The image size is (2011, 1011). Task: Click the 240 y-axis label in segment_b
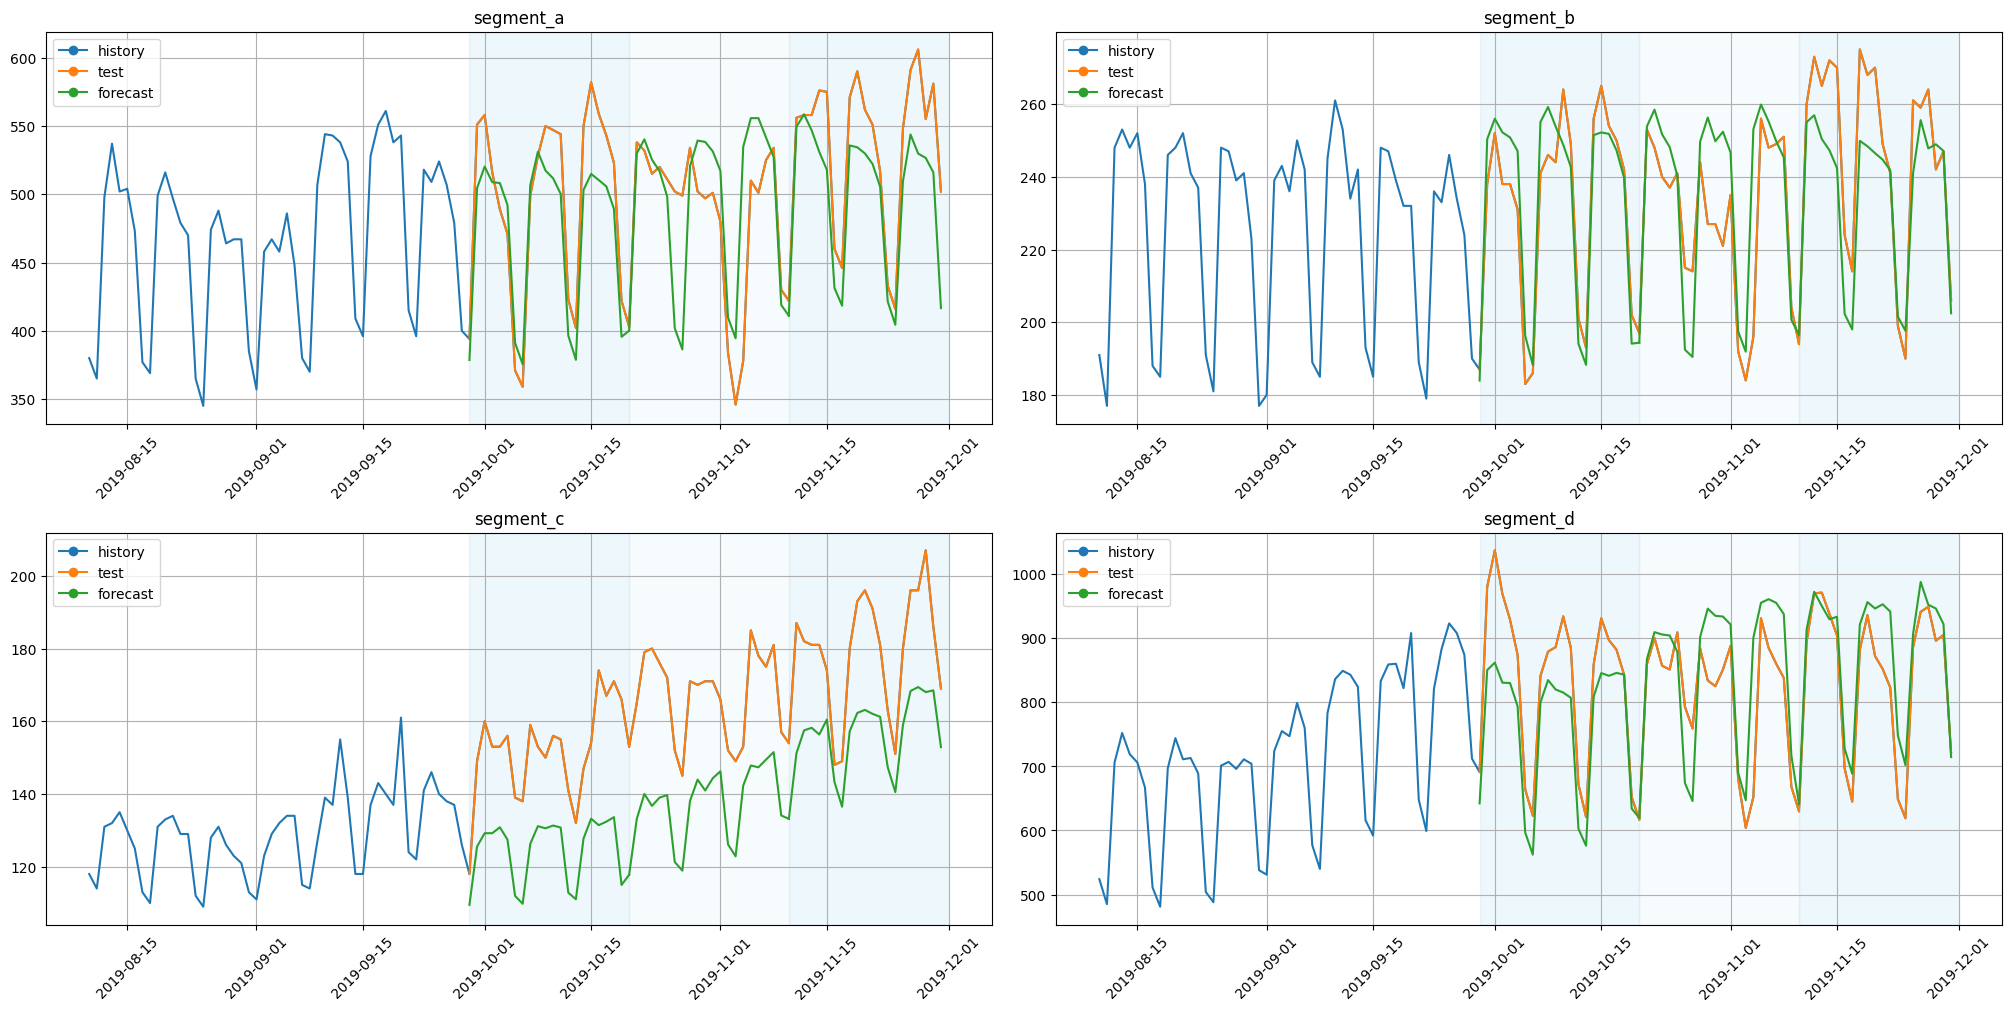[1035, 178]
